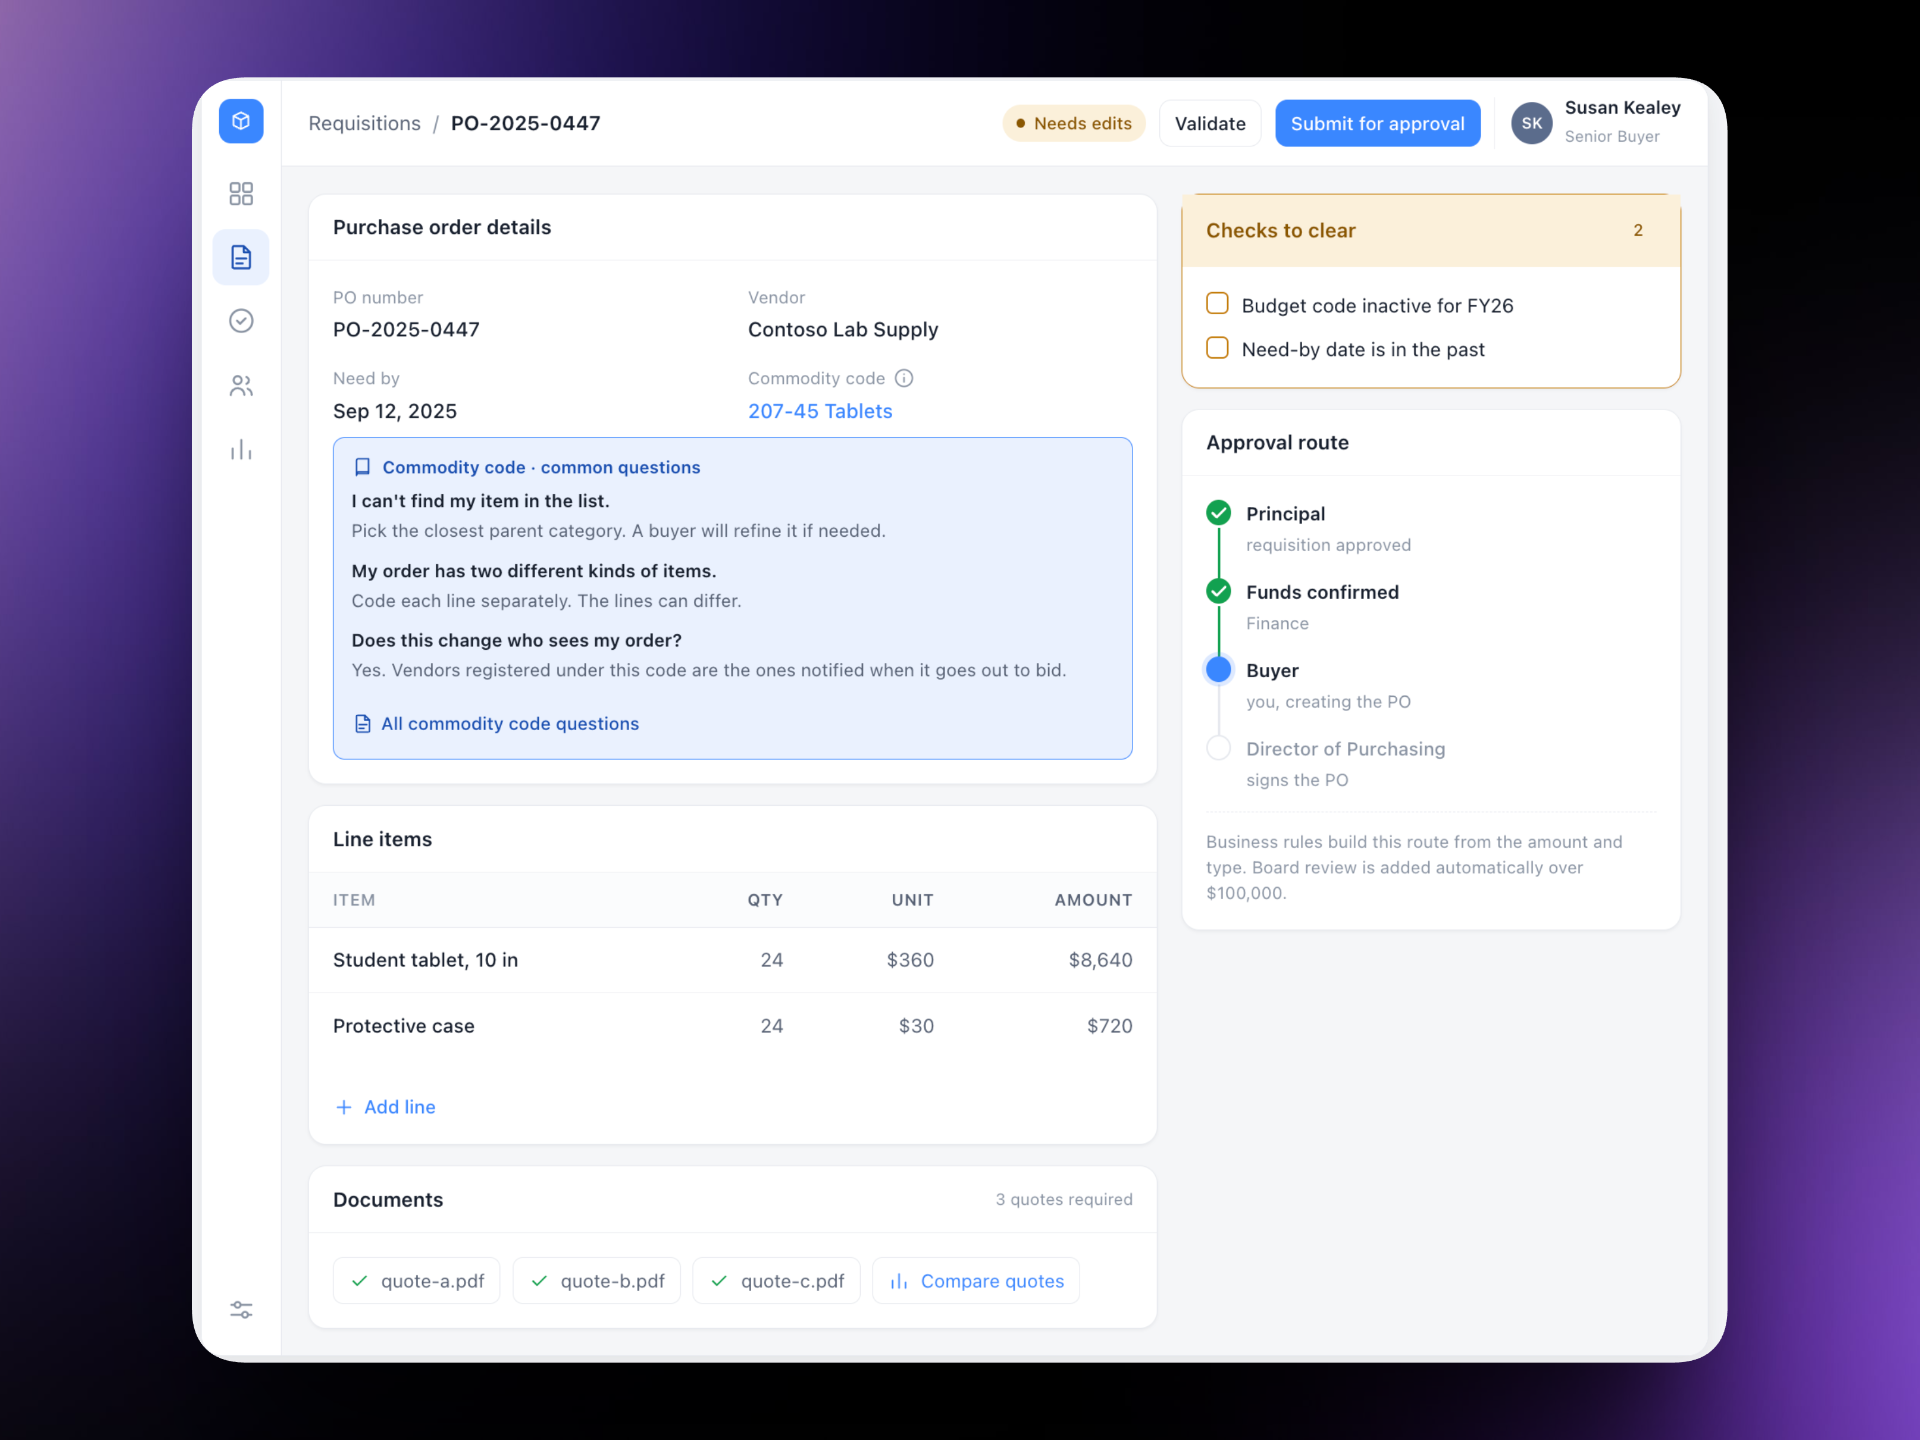Open the dashboard grid icon in sidebar

(x=241, y=193)
